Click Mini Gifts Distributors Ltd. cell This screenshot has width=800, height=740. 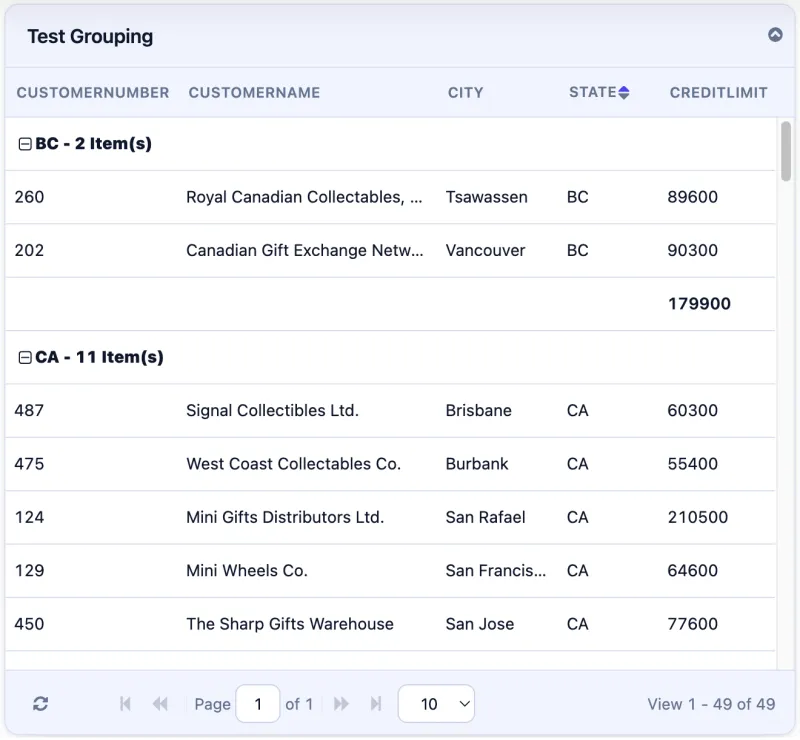(285, 517)
